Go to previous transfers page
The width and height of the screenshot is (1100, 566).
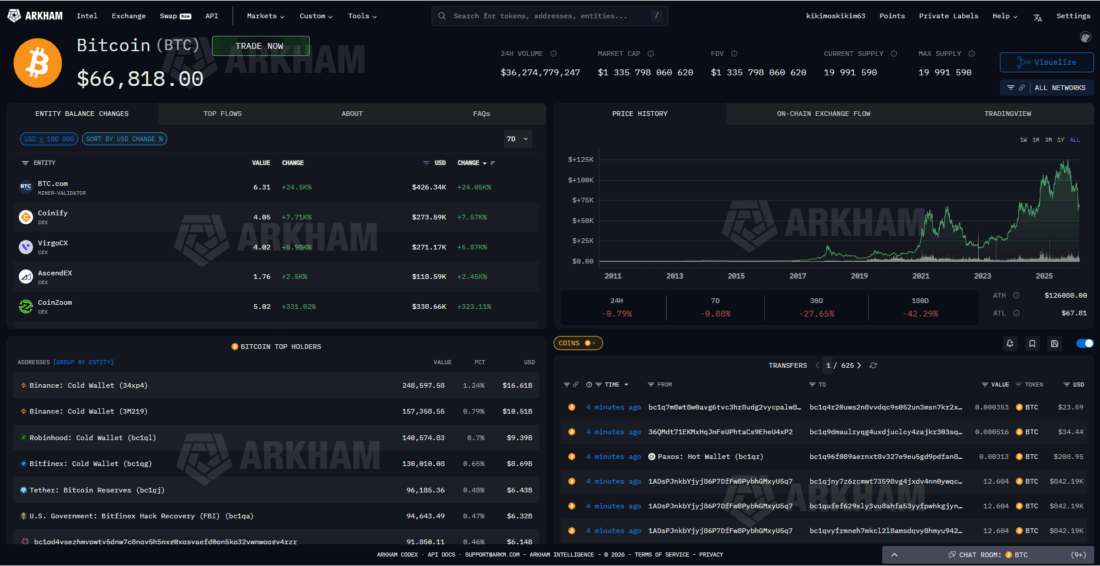pyautogui.click(x=817, y=365)
